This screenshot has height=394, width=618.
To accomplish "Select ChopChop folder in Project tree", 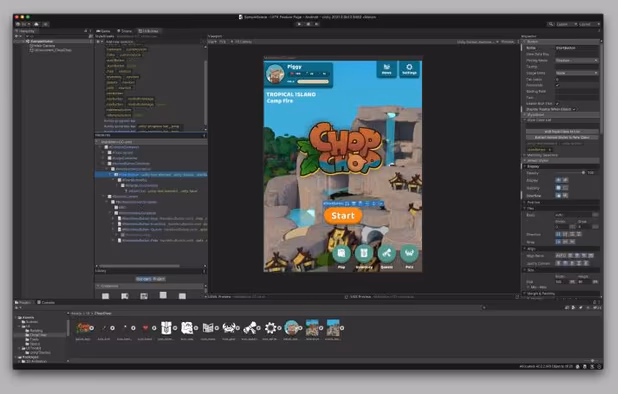I will [x=38, y=335].
